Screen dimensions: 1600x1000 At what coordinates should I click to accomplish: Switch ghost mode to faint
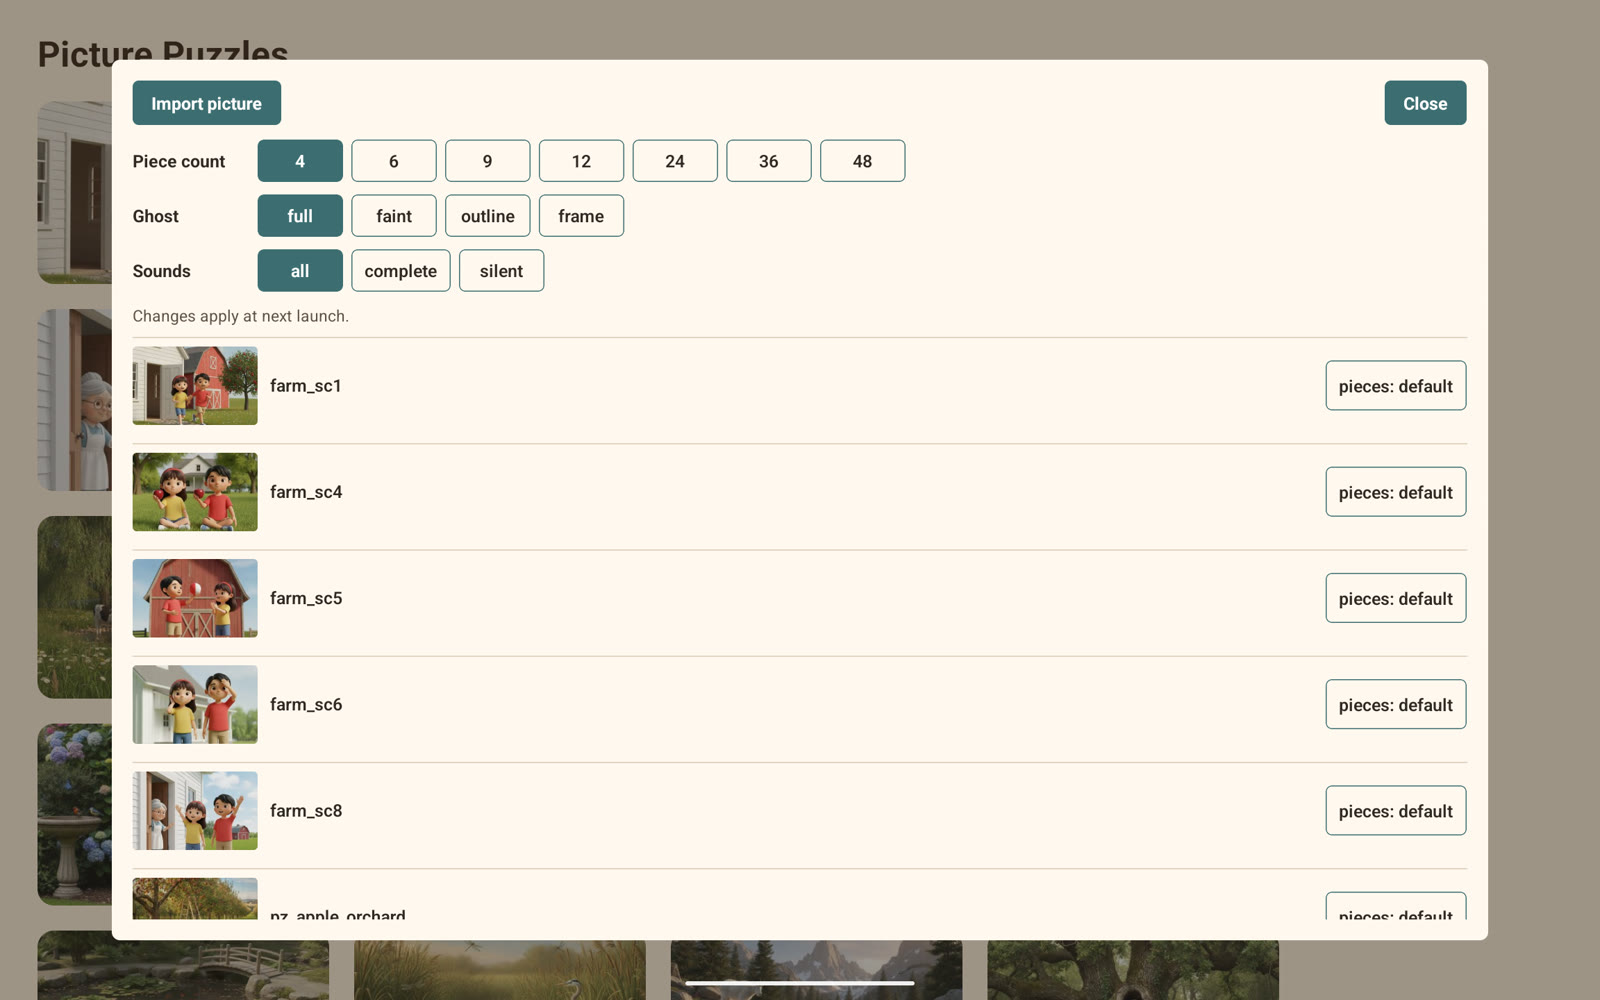pos(394,216)
